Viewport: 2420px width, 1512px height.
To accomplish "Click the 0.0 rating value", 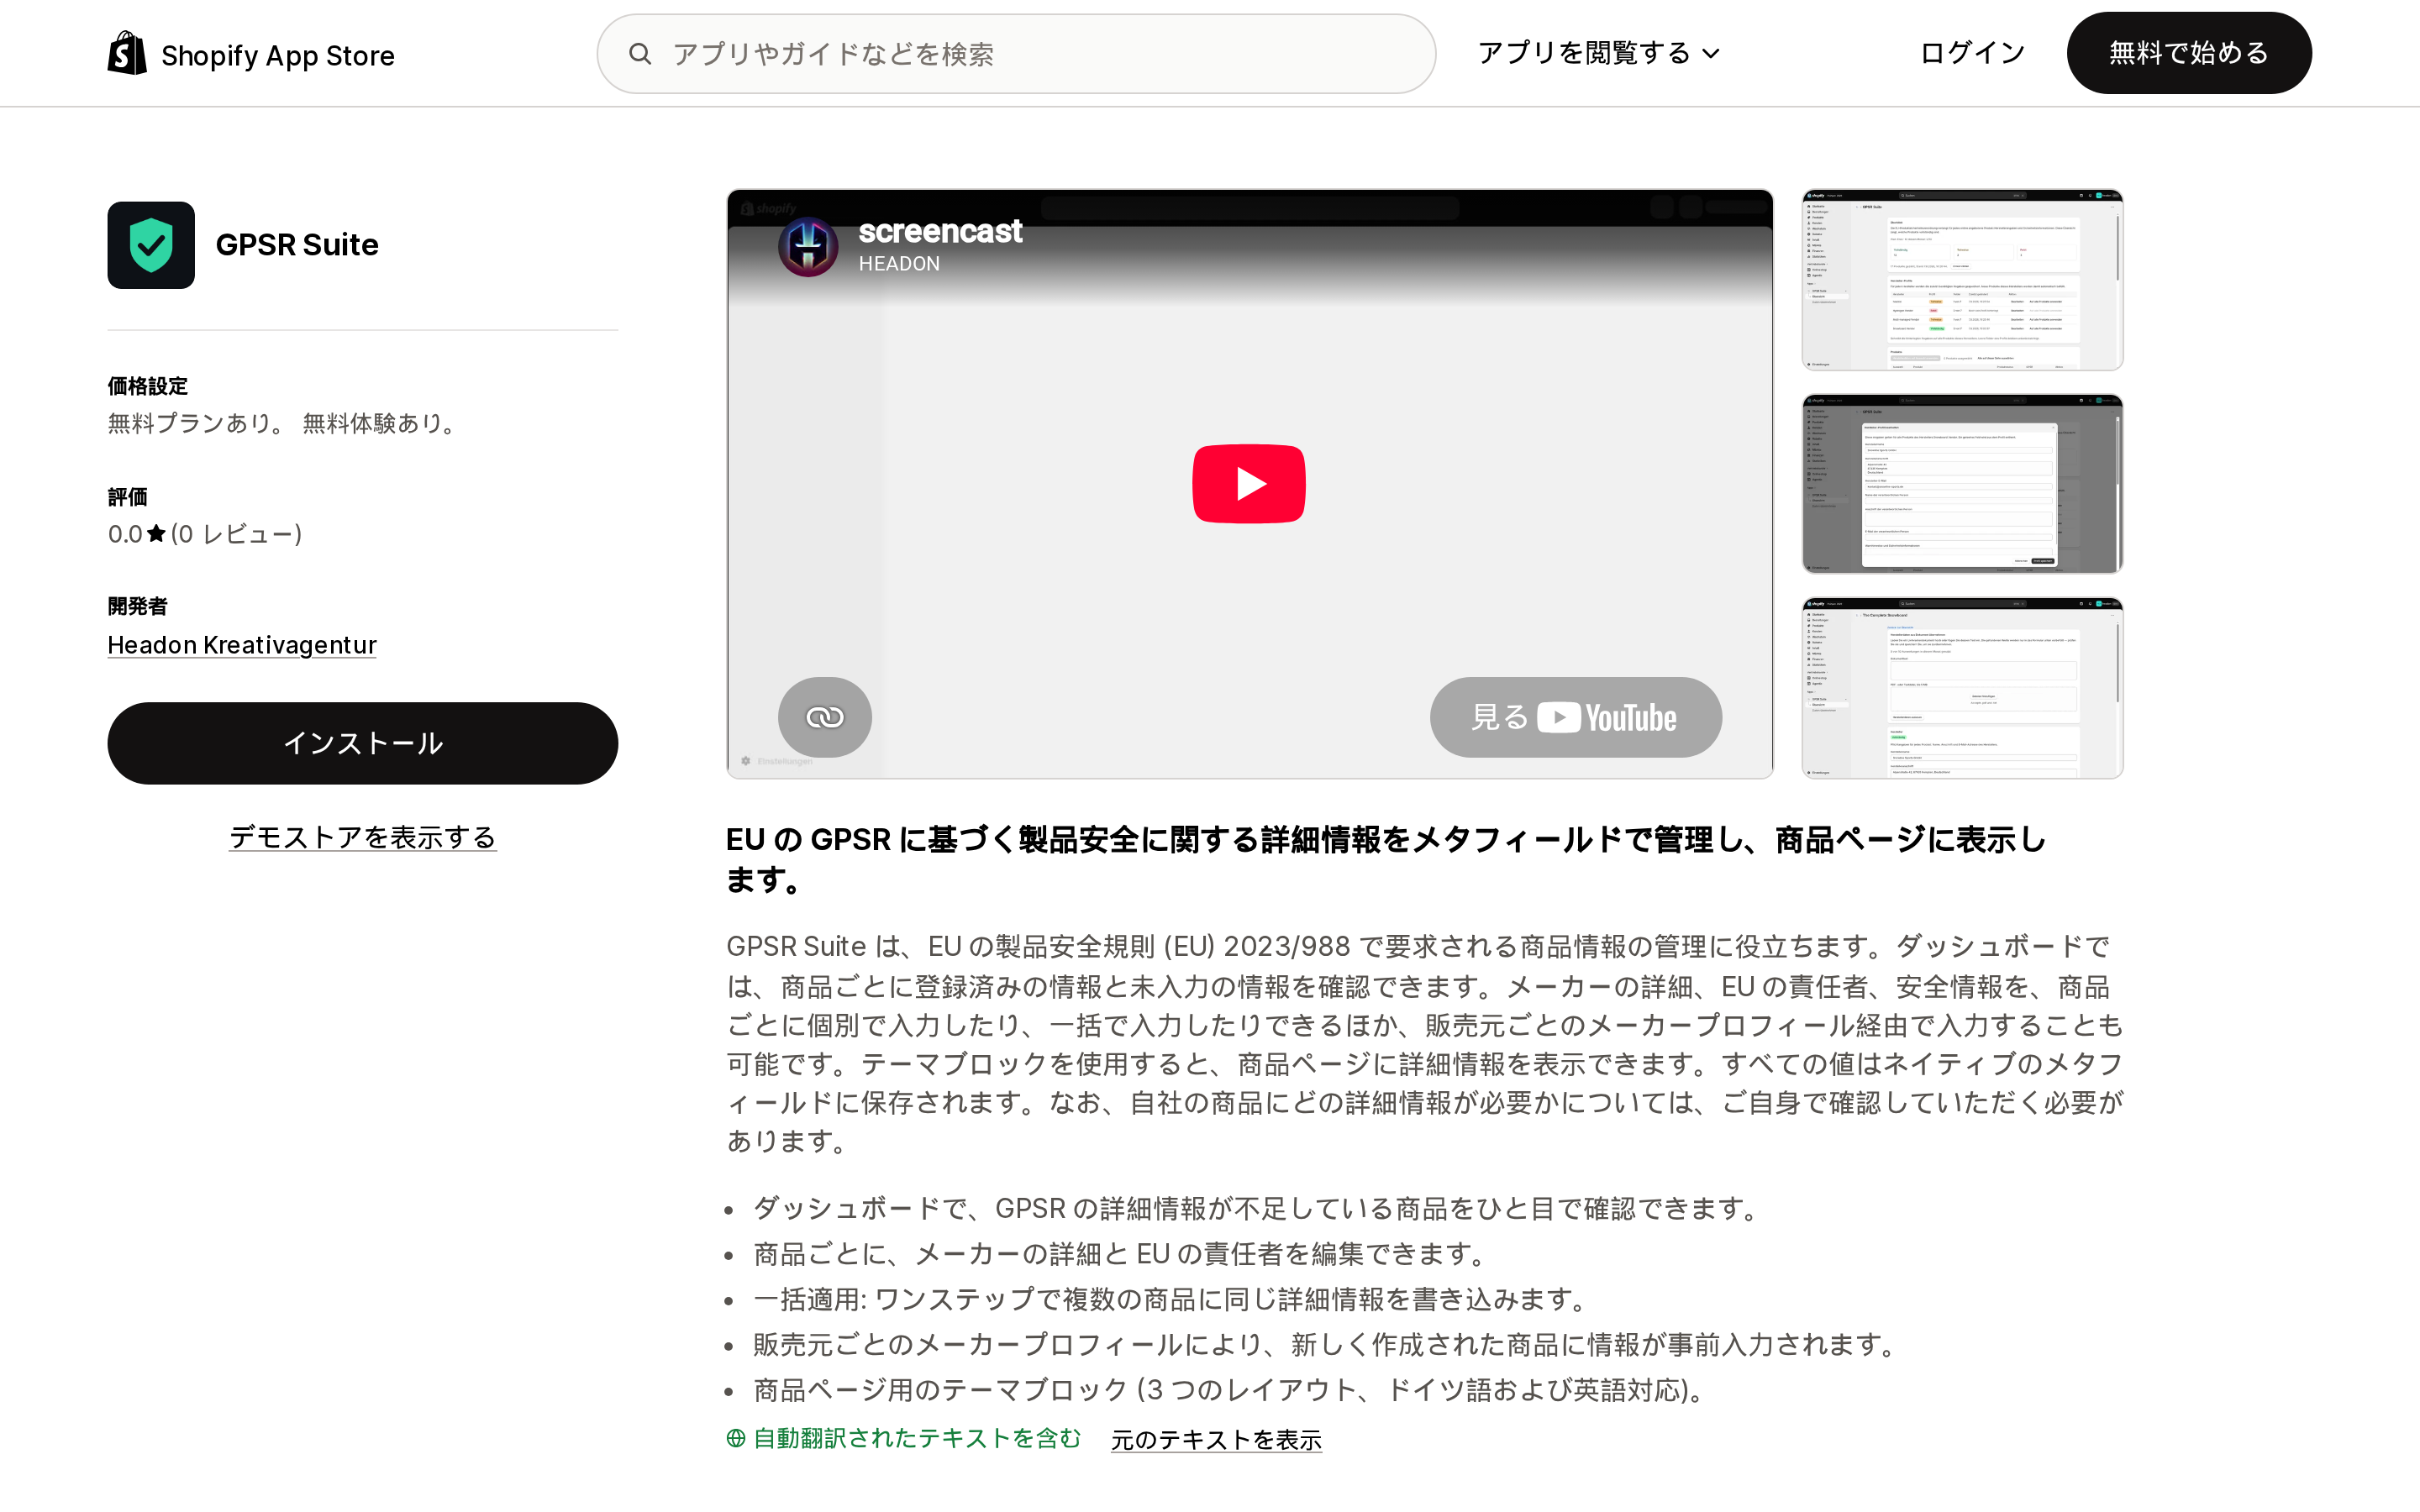I will point(125,534).
